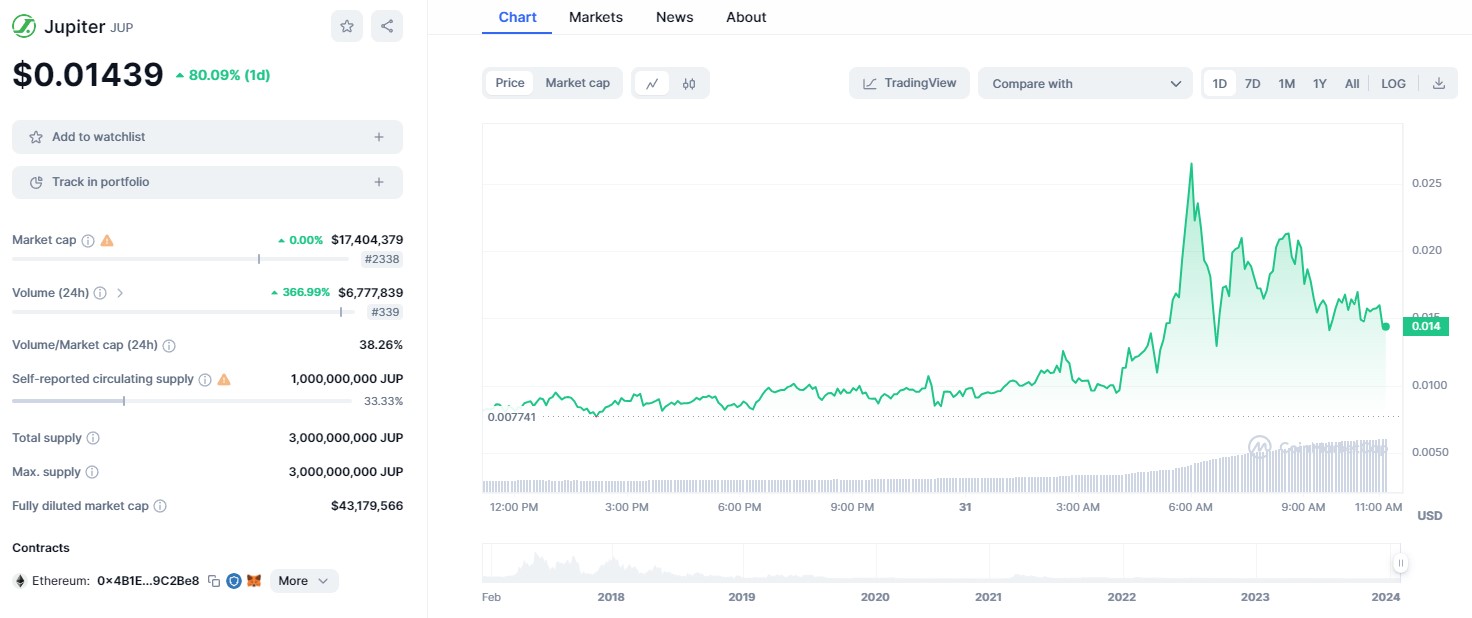Show info tooltip for Volume (24h)
The image size is (1472, 618).
click(x=99, y=293)
